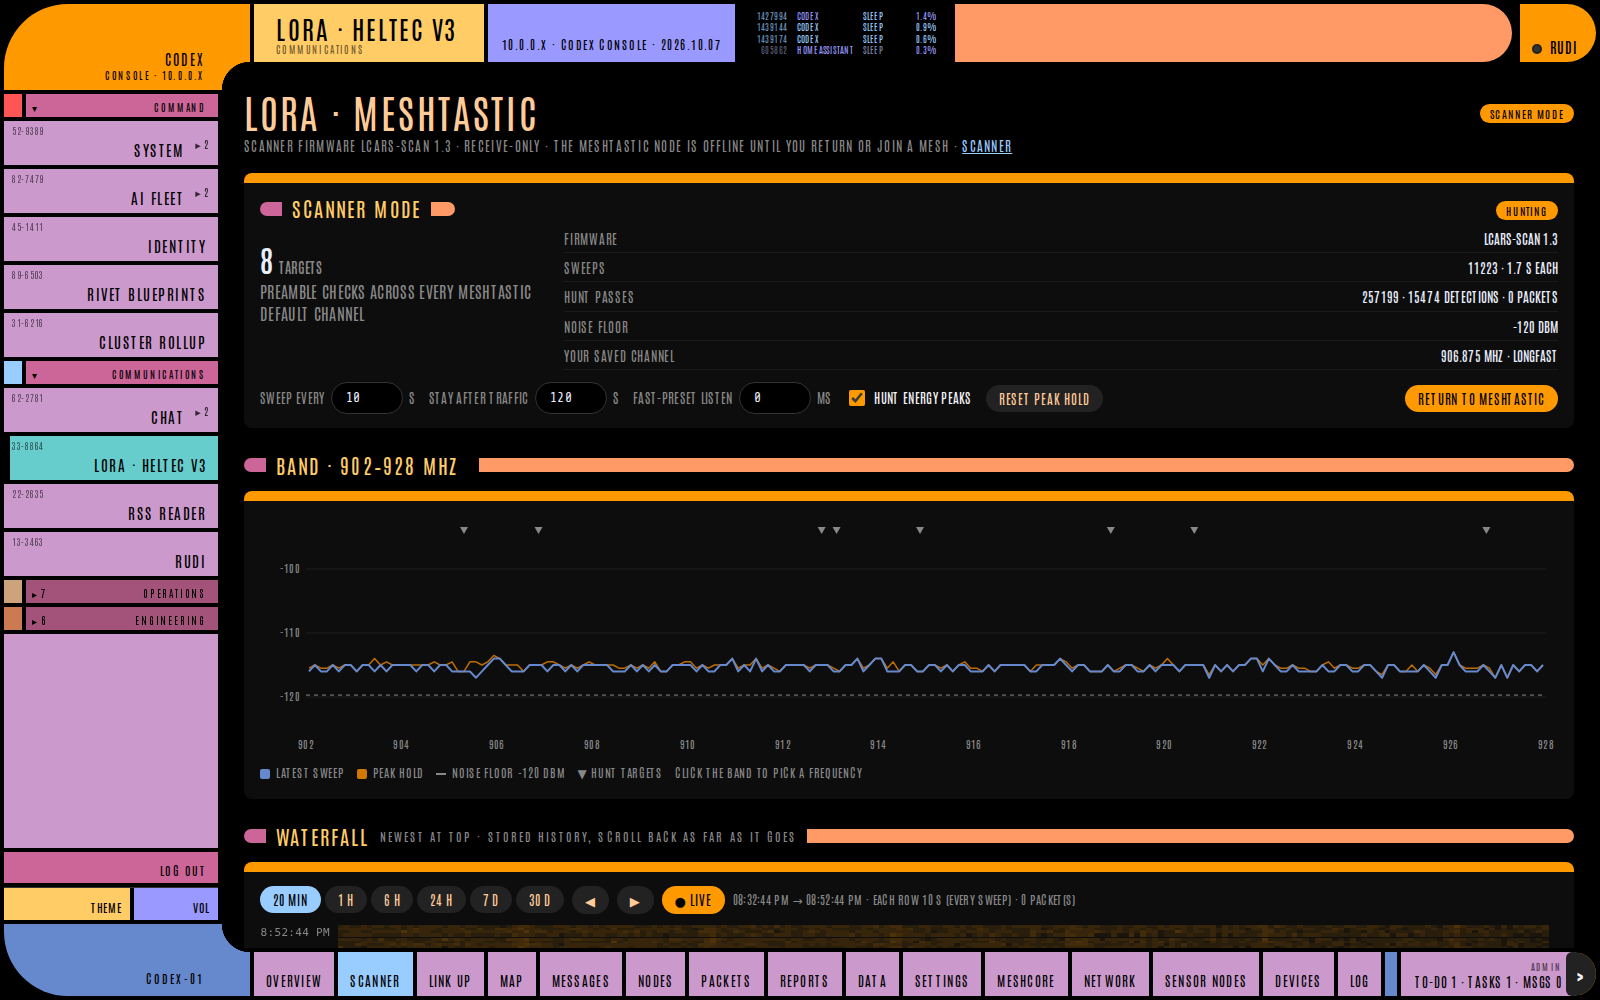Screen dimensions: 1600x1000
Task: Click the hunt target marker near 905 MHz
Action: [464, 530]
